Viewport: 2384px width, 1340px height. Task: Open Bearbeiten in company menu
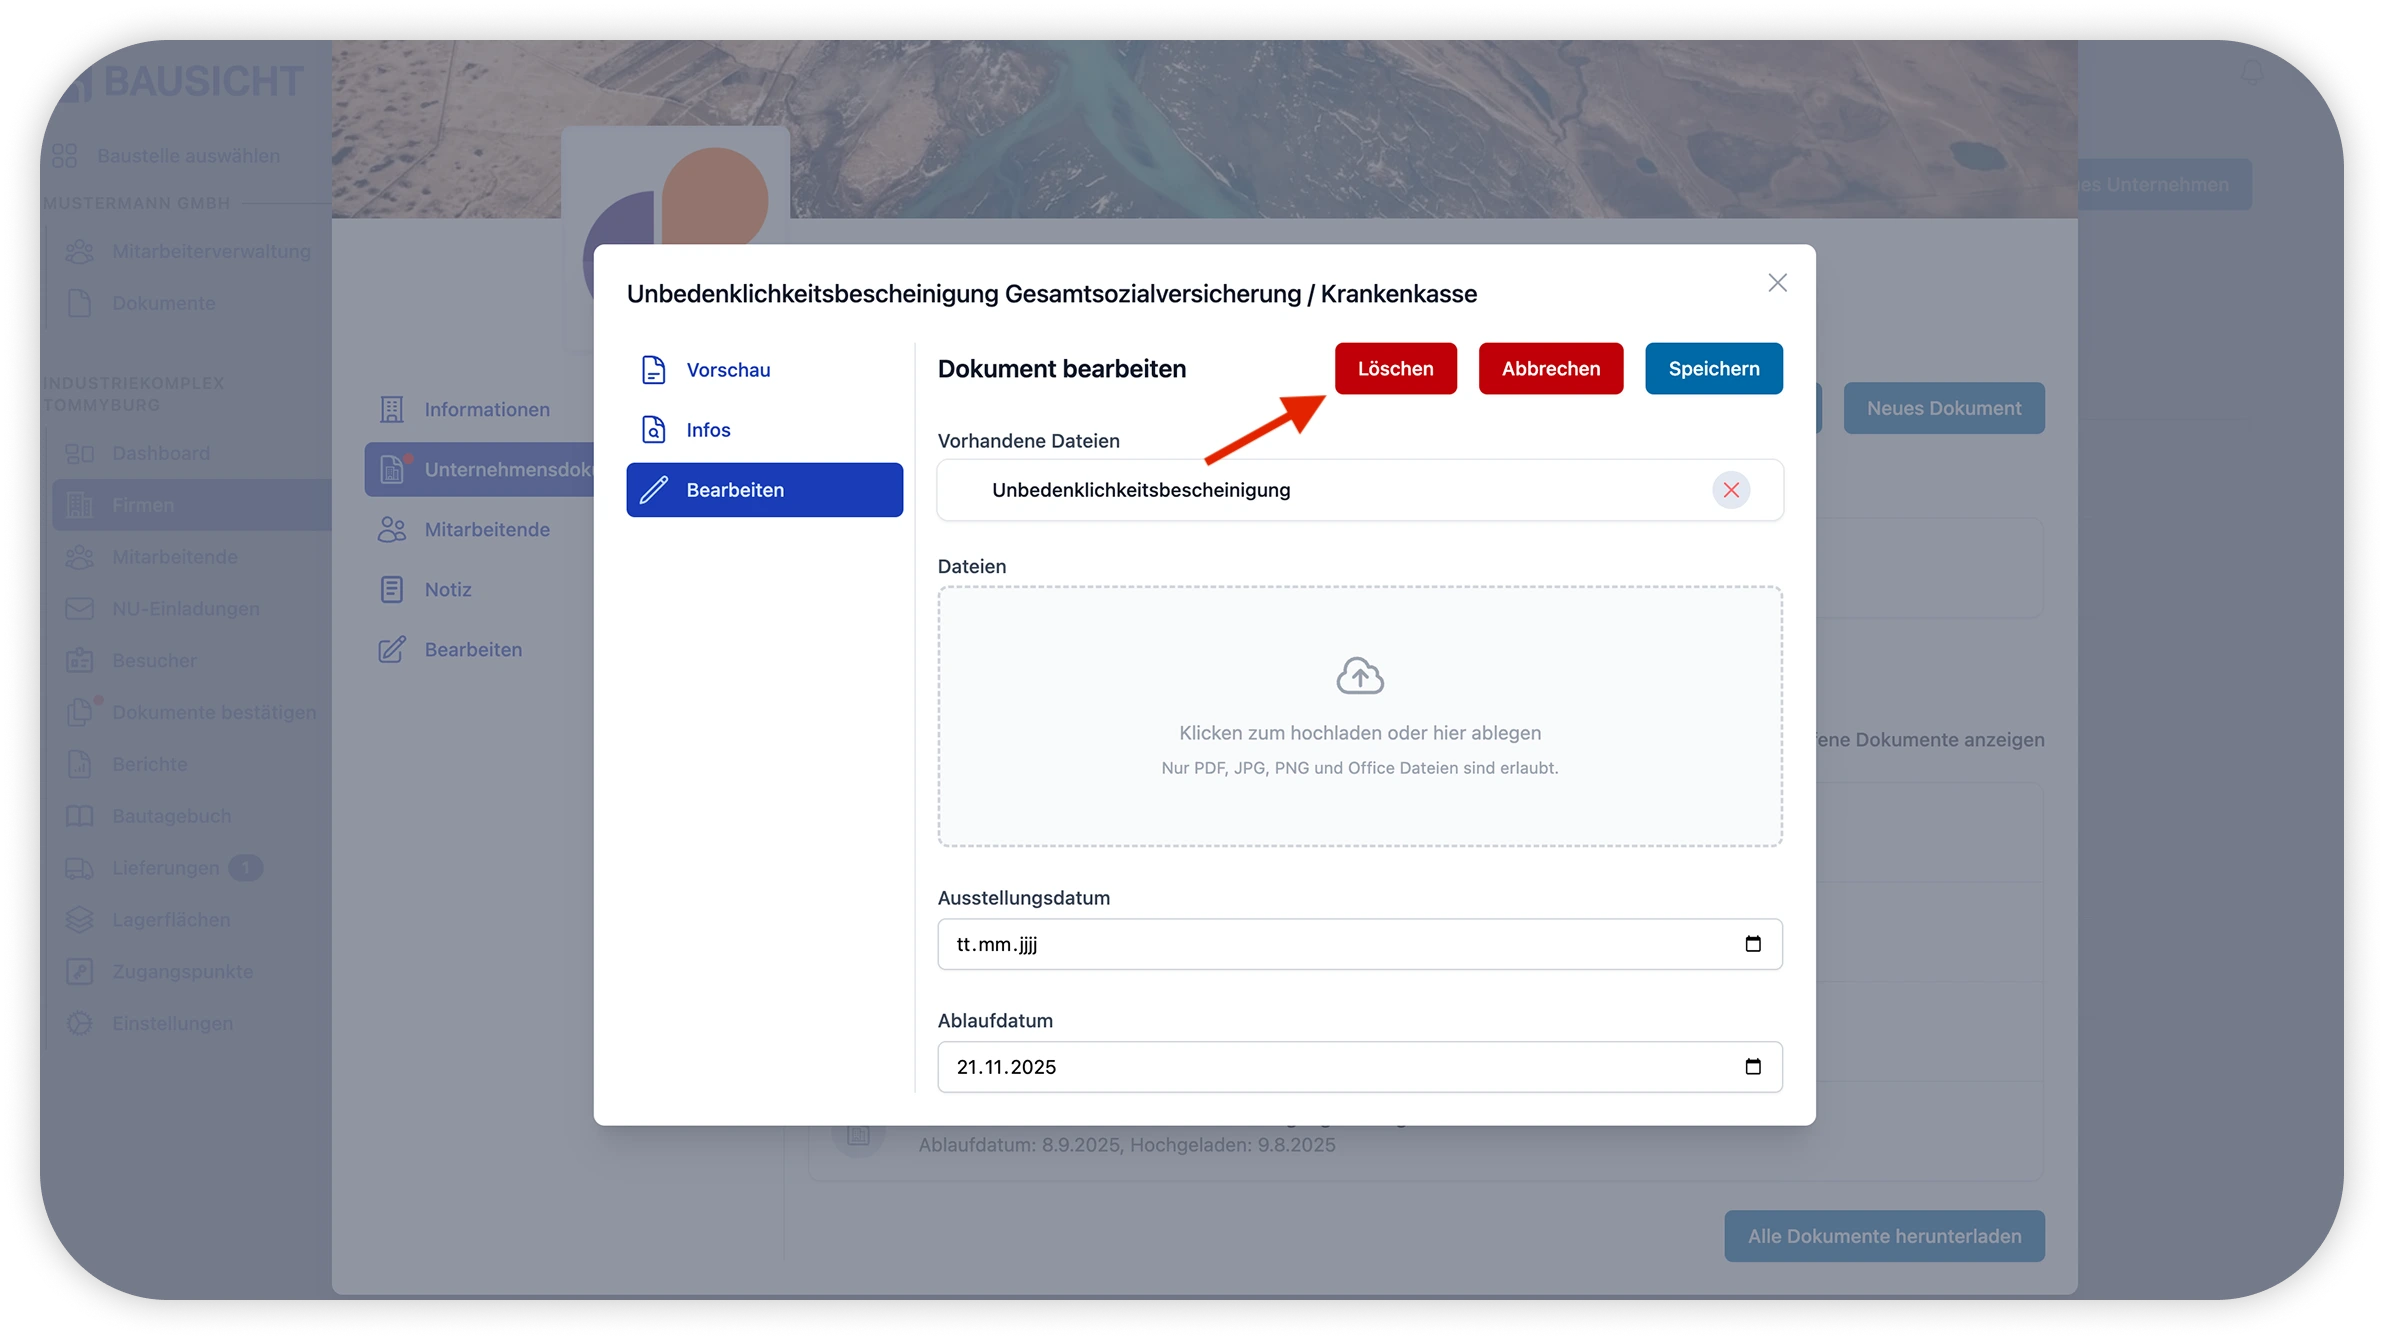(x=473, y=649)
